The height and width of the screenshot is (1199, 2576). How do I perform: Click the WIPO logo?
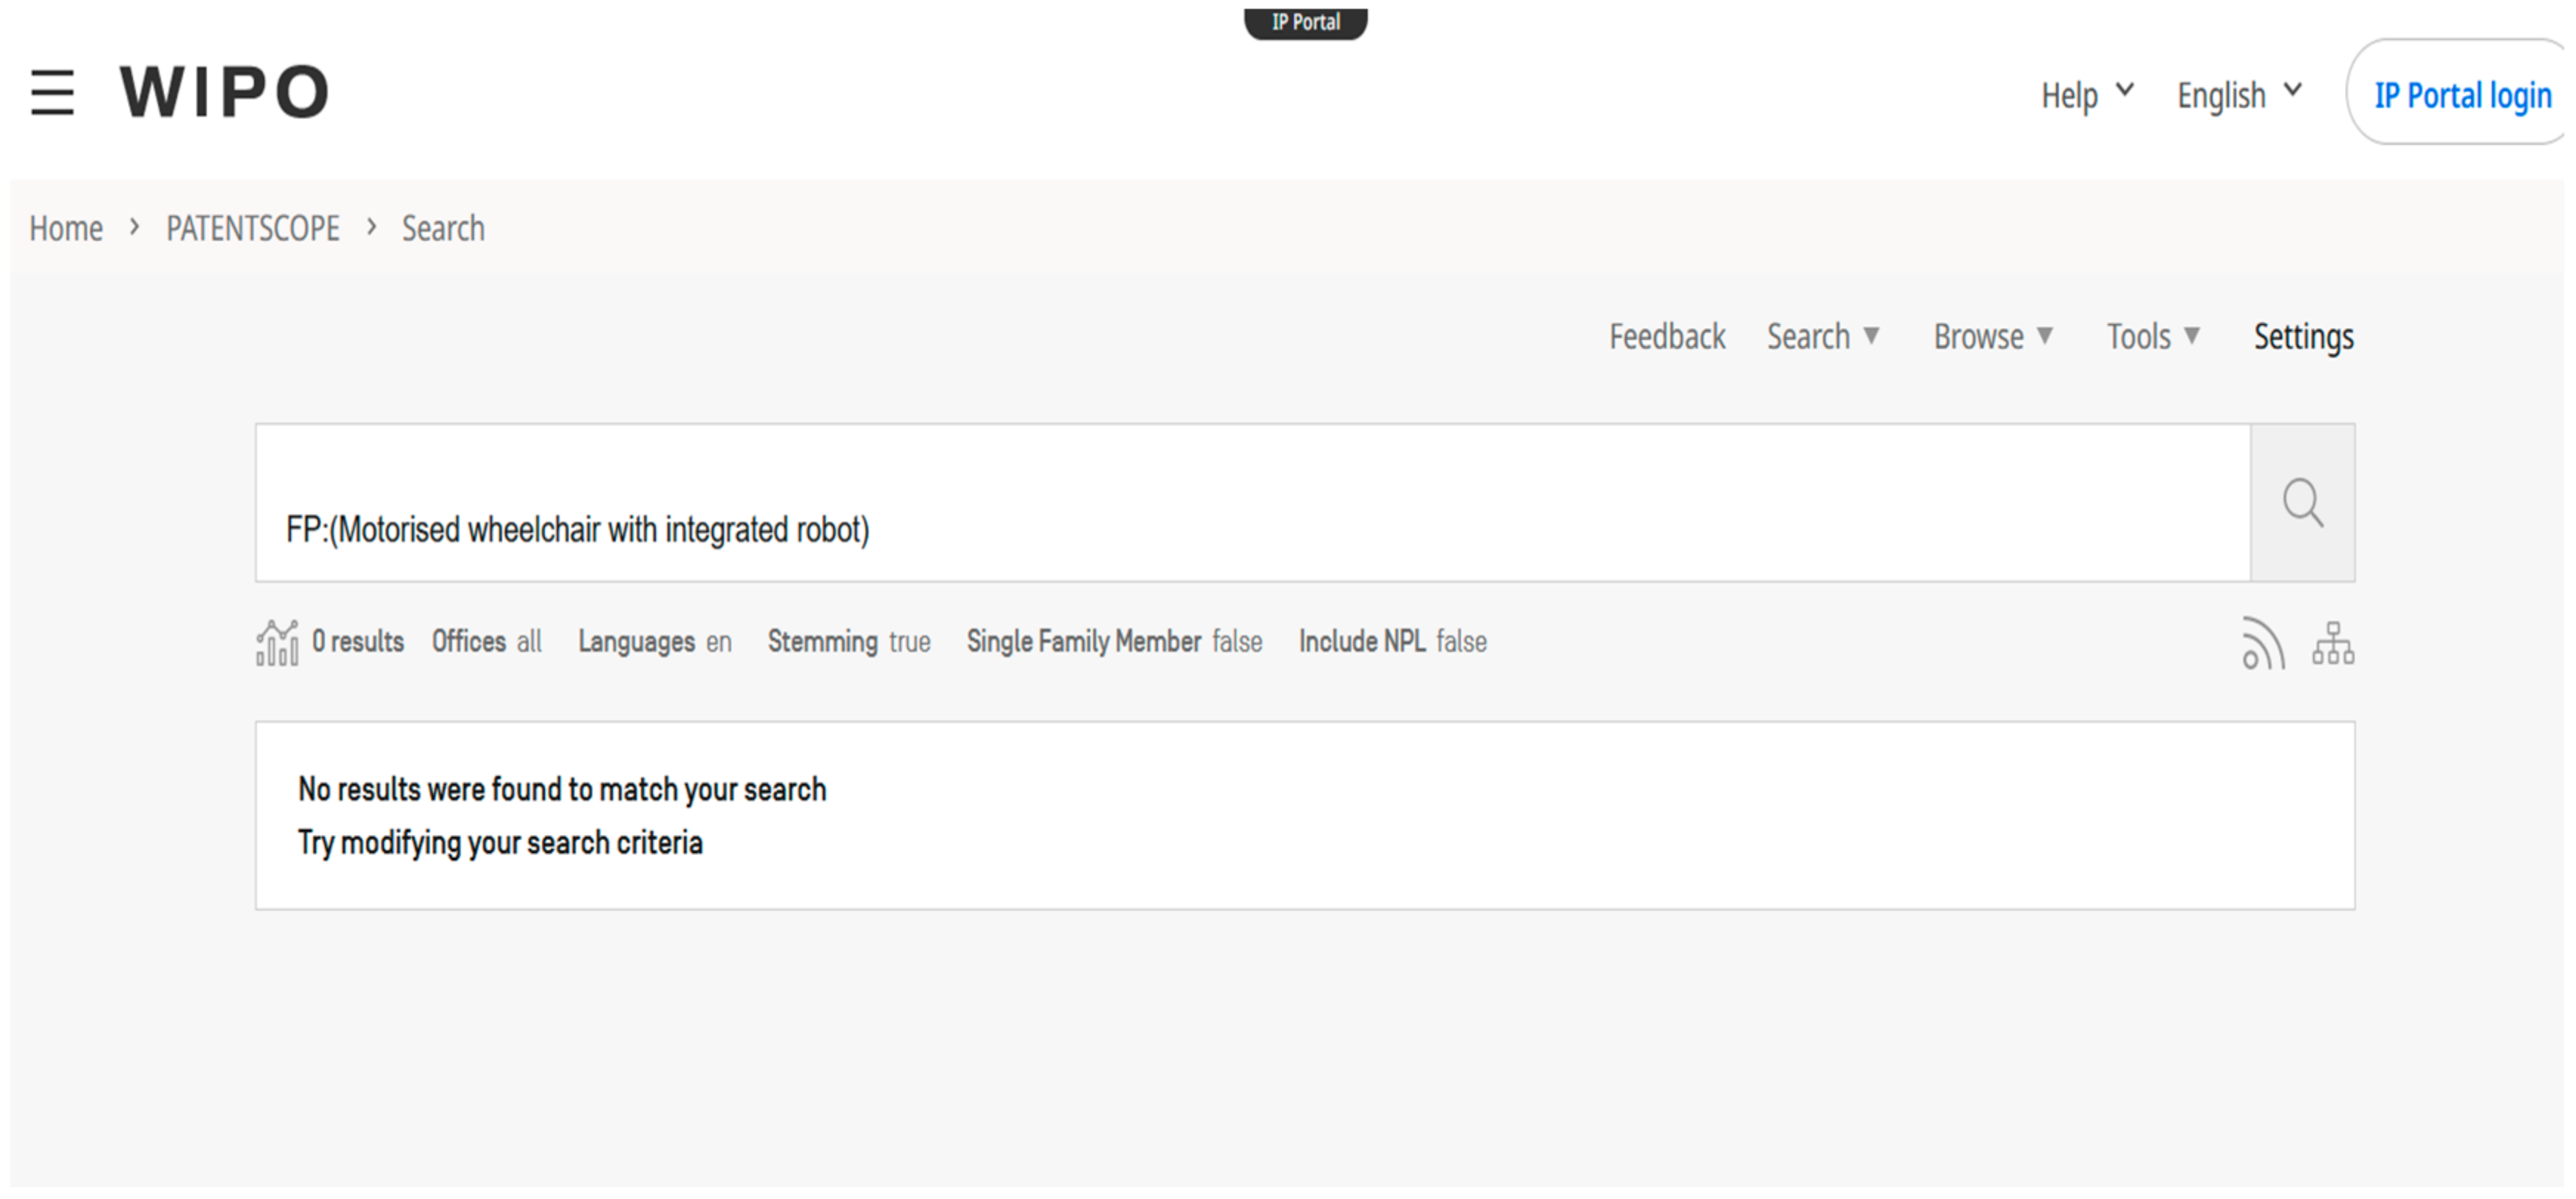(224, 92)
